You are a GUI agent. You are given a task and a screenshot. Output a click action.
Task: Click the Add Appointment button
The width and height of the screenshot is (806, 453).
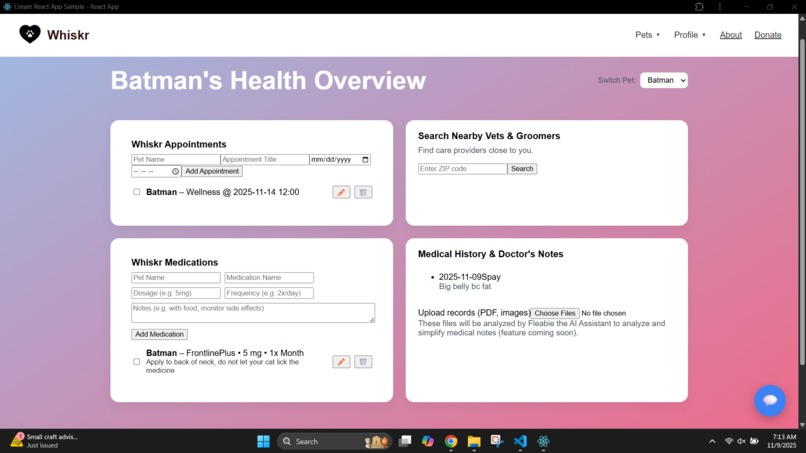(x=212, y=171)
